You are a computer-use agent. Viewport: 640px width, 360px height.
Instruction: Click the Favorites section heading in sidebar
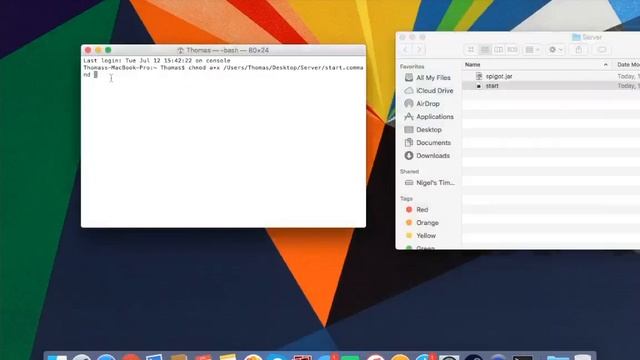pos(412,66)
